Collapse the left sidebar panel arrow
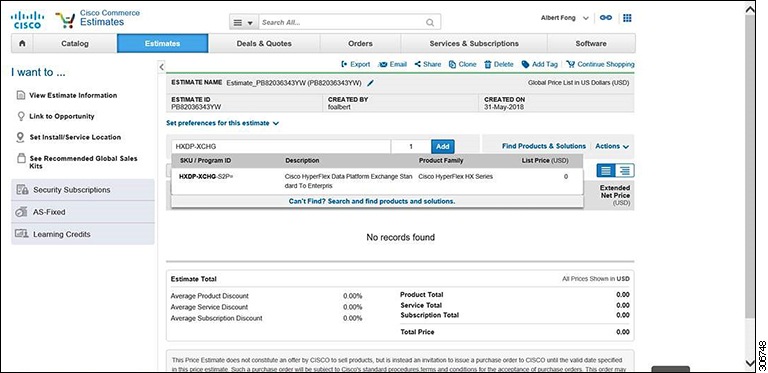The image size is (768, 373). (x=162, y=67)
